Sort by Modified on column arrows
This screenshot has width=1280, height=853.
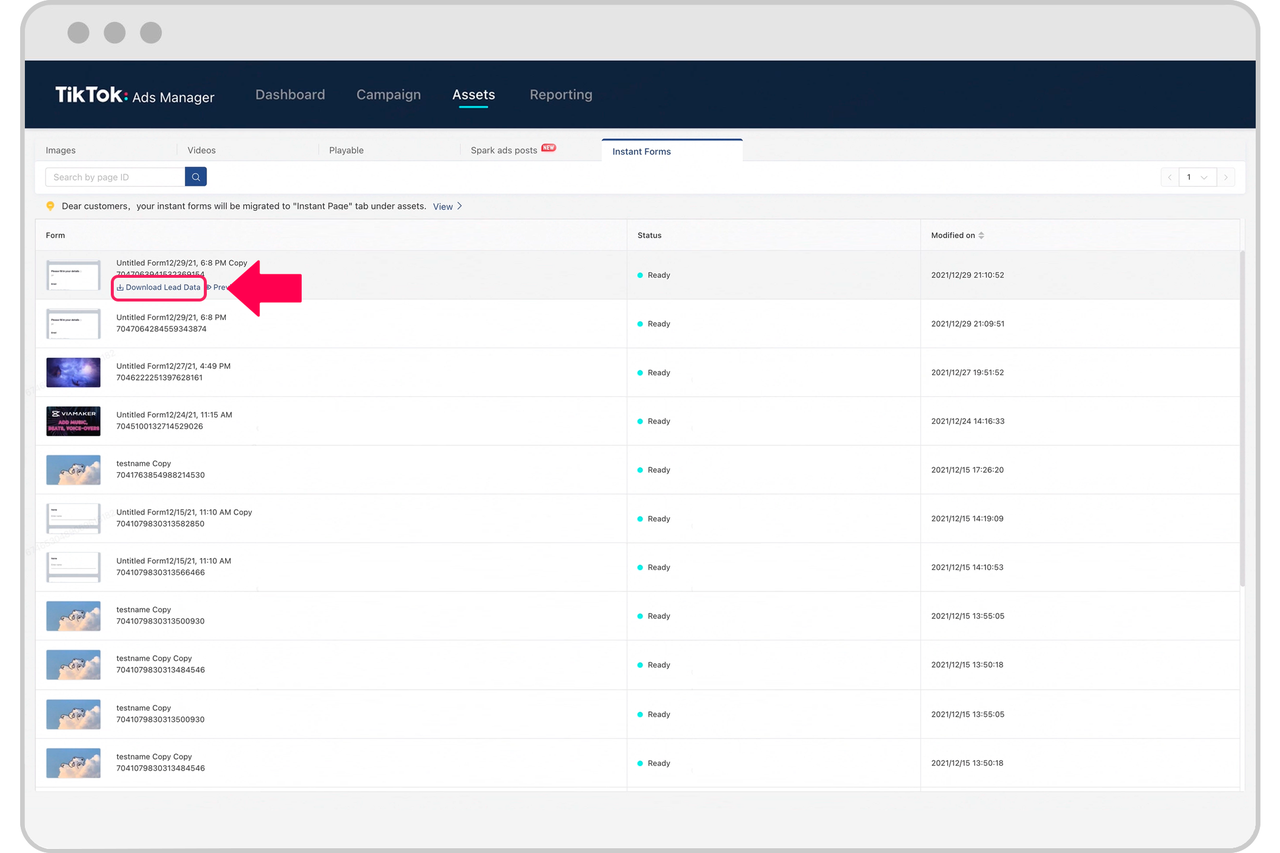tap(981, 236)
